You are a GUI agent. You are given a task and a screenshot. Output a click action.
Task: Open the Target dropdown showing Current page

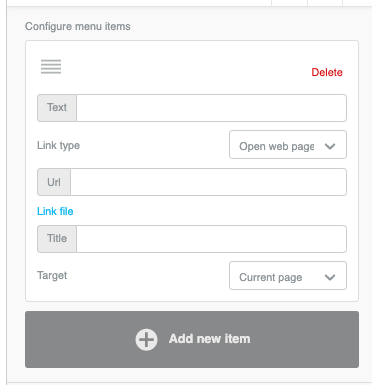tap(288, 276)
